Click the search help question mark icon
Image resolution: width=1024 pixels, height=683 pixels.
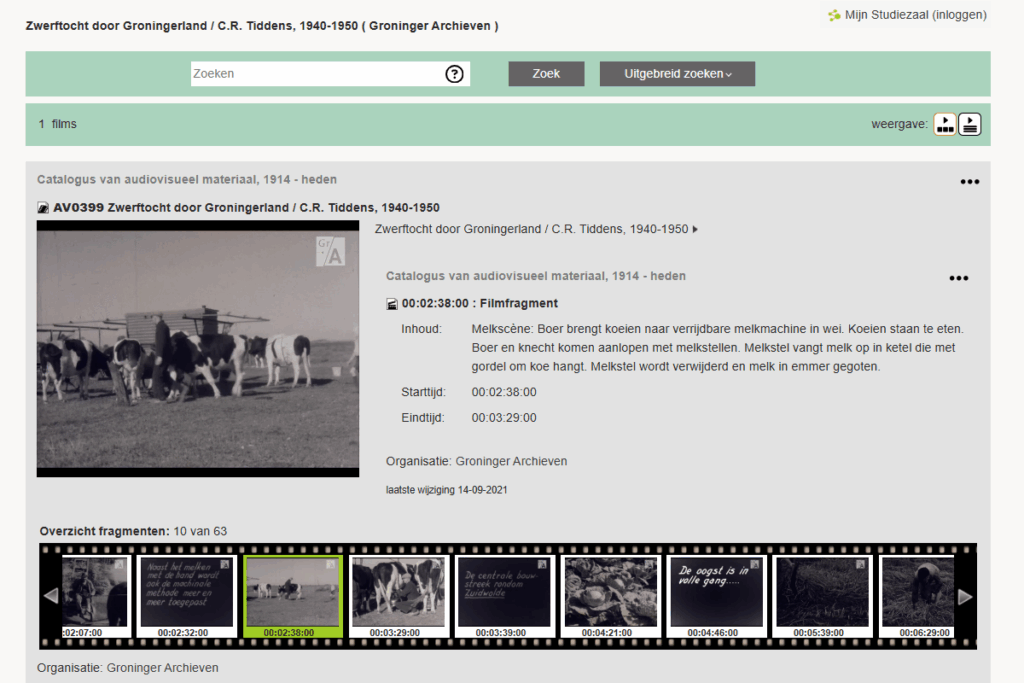point(454,74)
